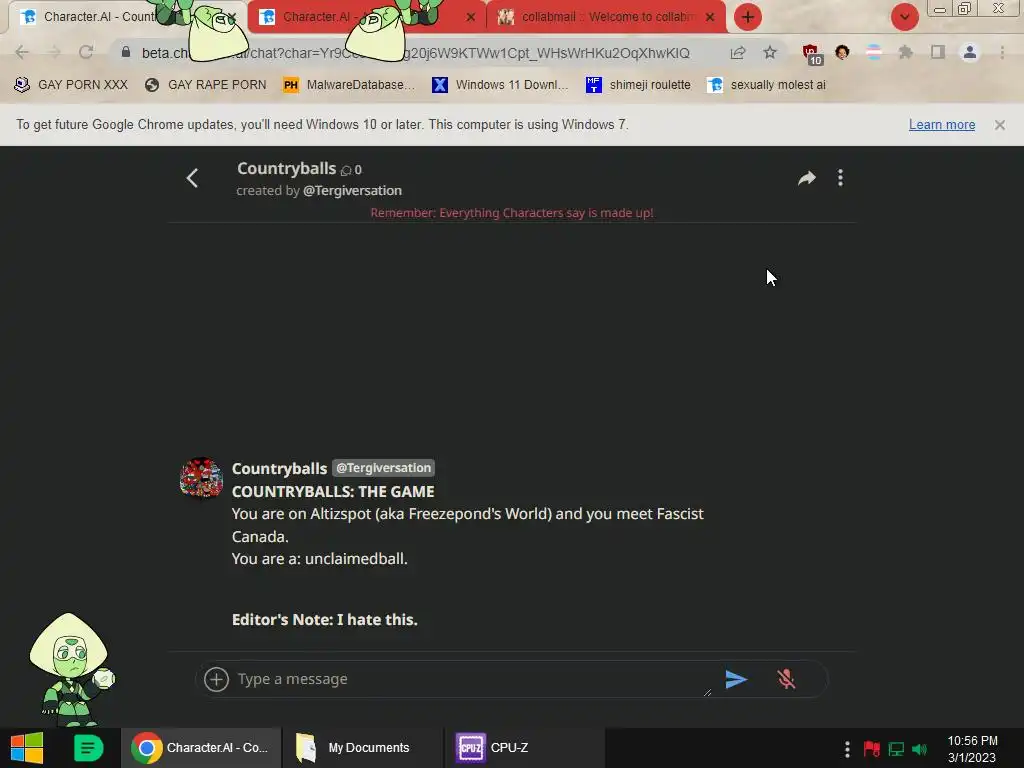Image resolution: width=1024 pixels, height=768 pixels.
Task: Go forward in browser history
Action: click(54, 52)
